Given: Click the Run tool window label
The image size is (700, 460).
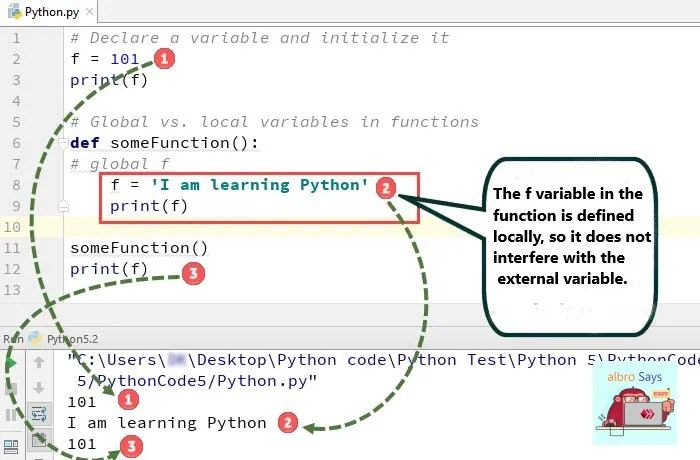Looking at the screenshot, I should [x=13, y=339].
